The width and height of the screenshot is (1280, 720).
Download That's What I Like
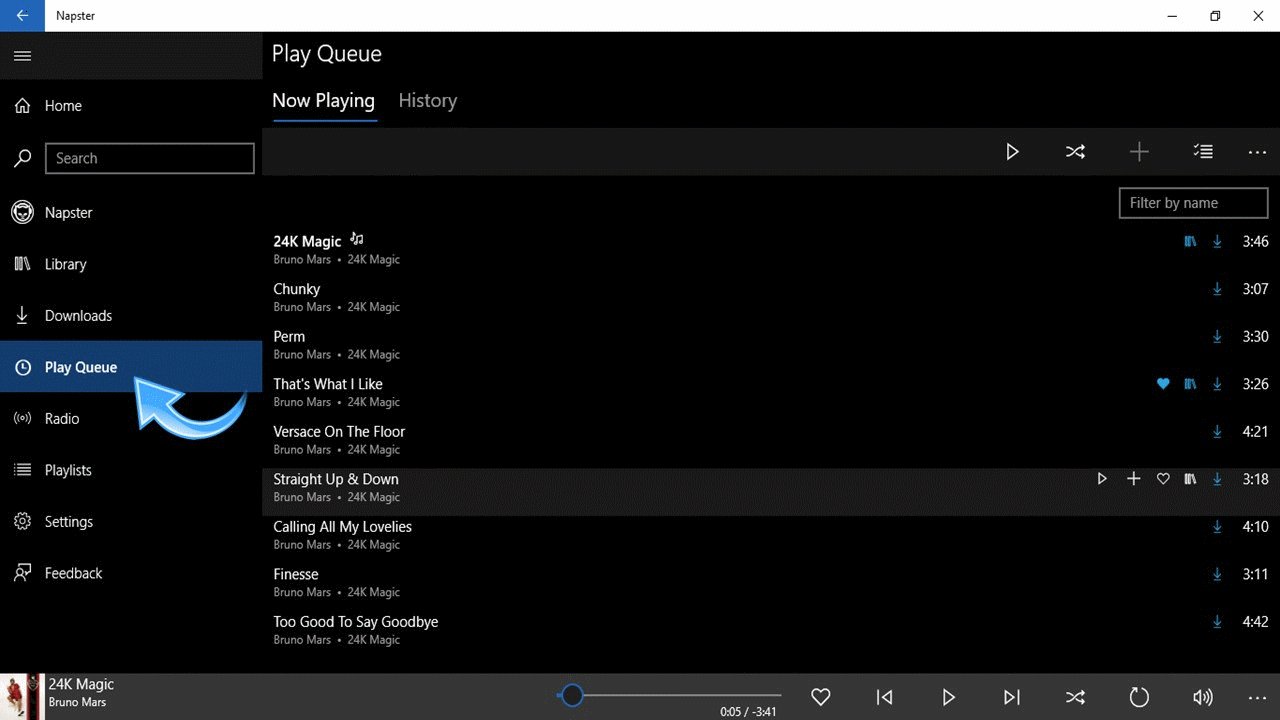[x=1217, y=384]
